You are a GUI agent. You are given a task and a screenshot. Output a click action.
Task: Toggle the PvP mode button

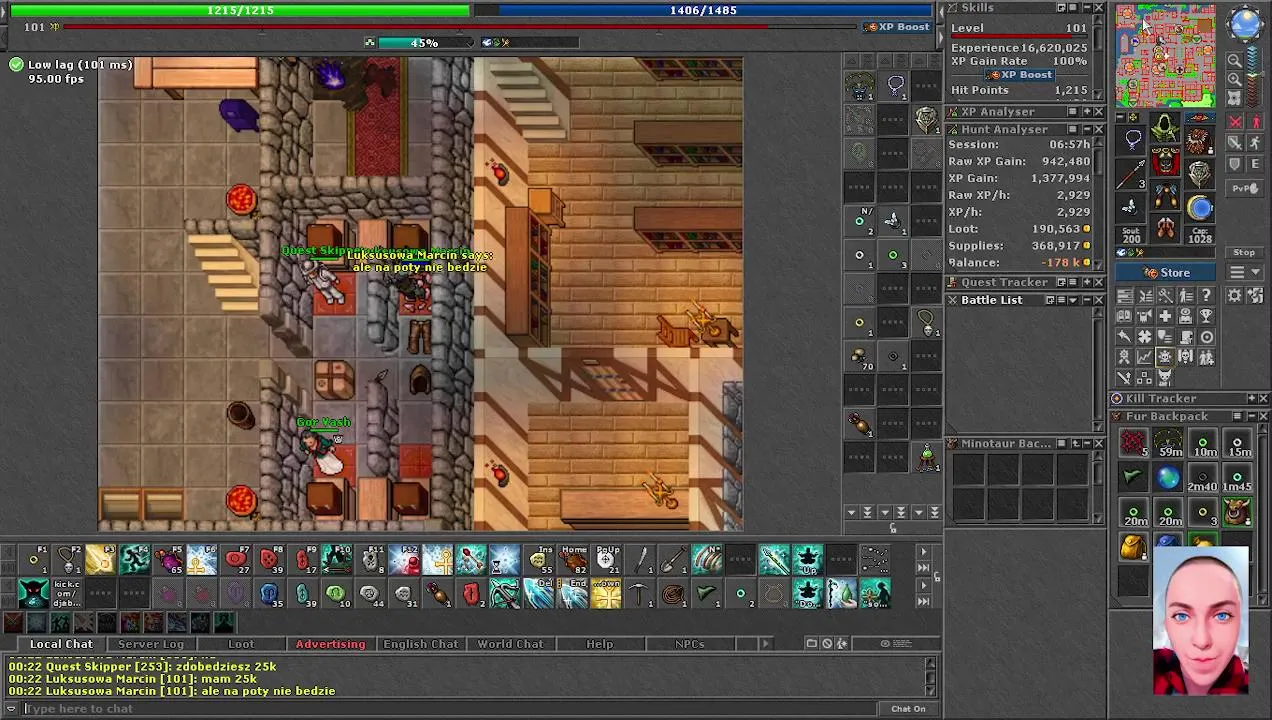[x=1244, y=188]
